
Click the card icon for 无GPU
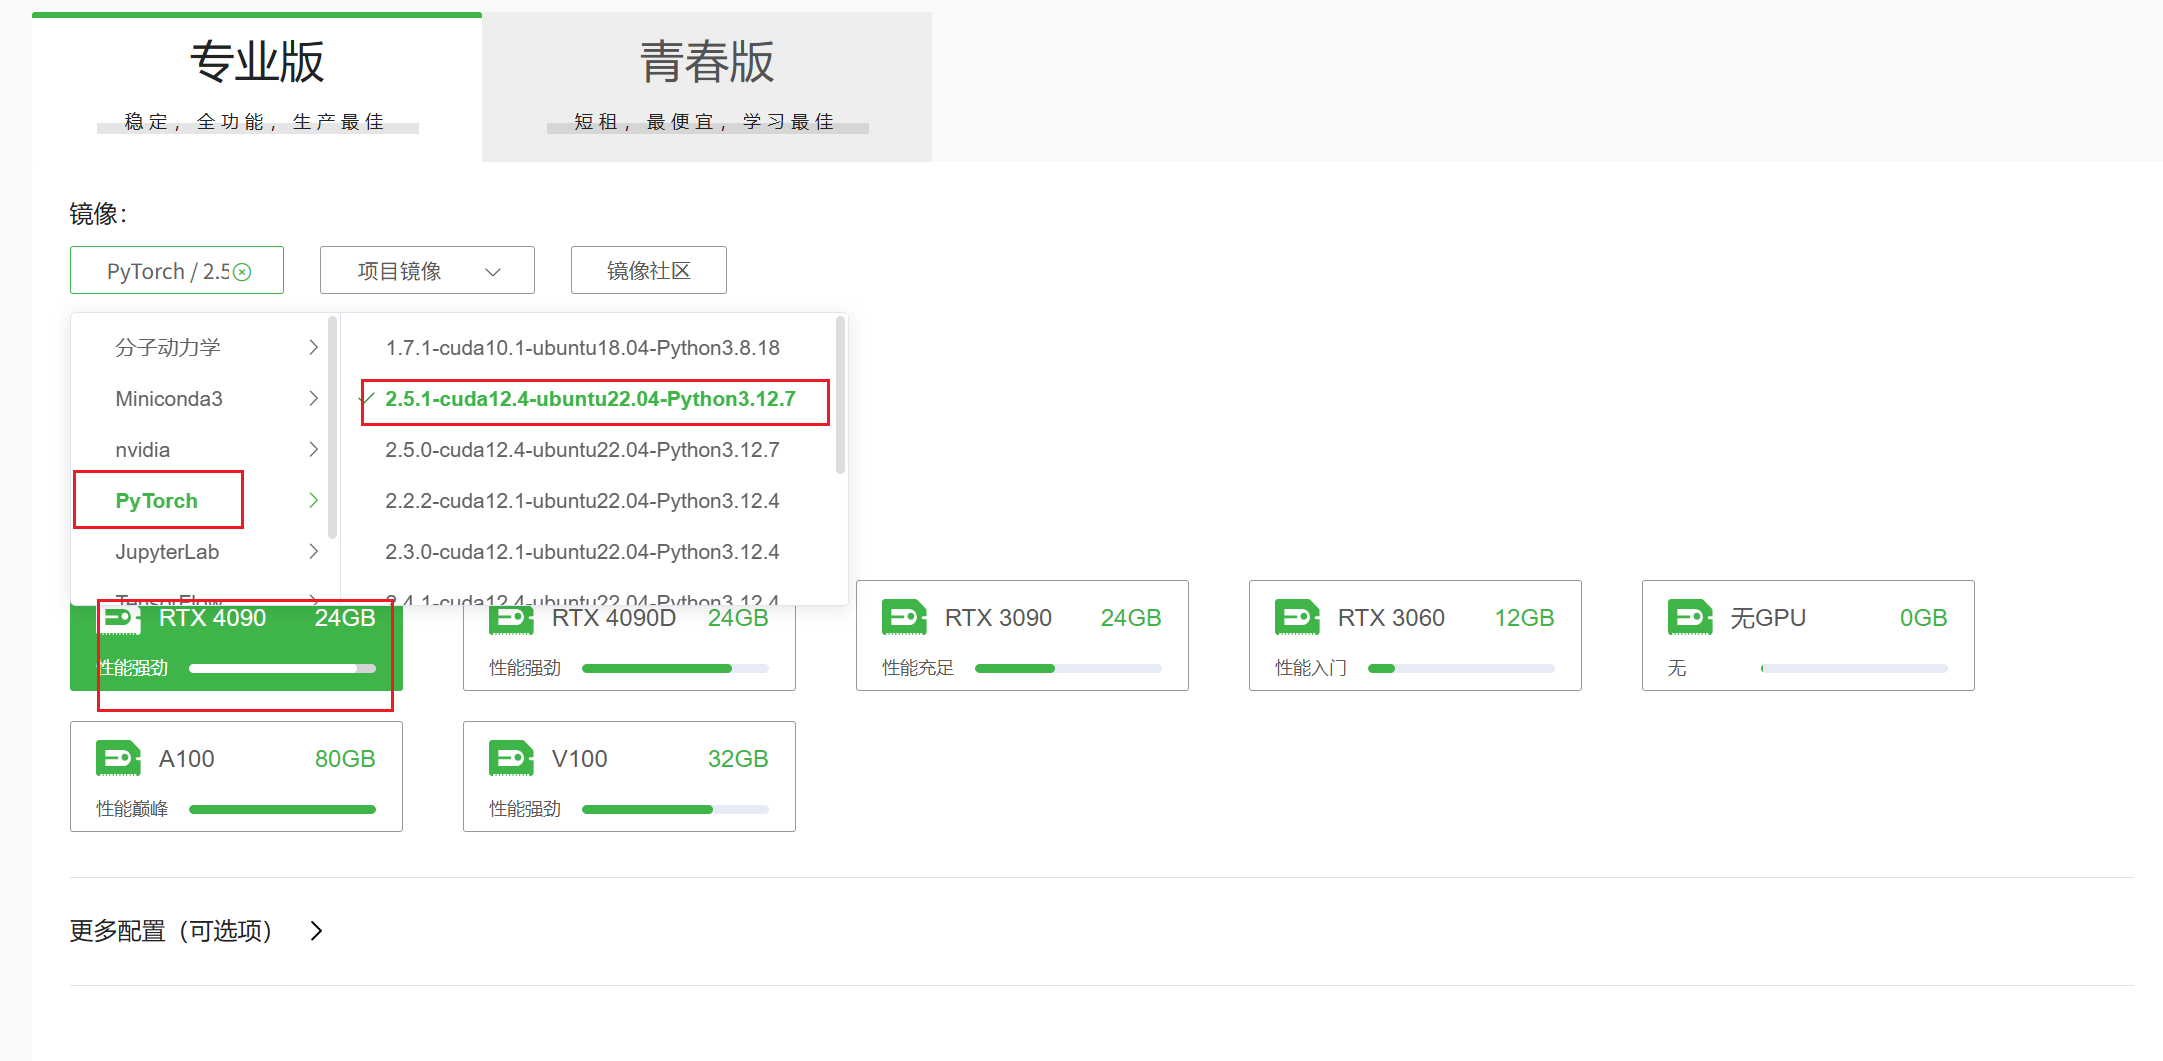1690,618
